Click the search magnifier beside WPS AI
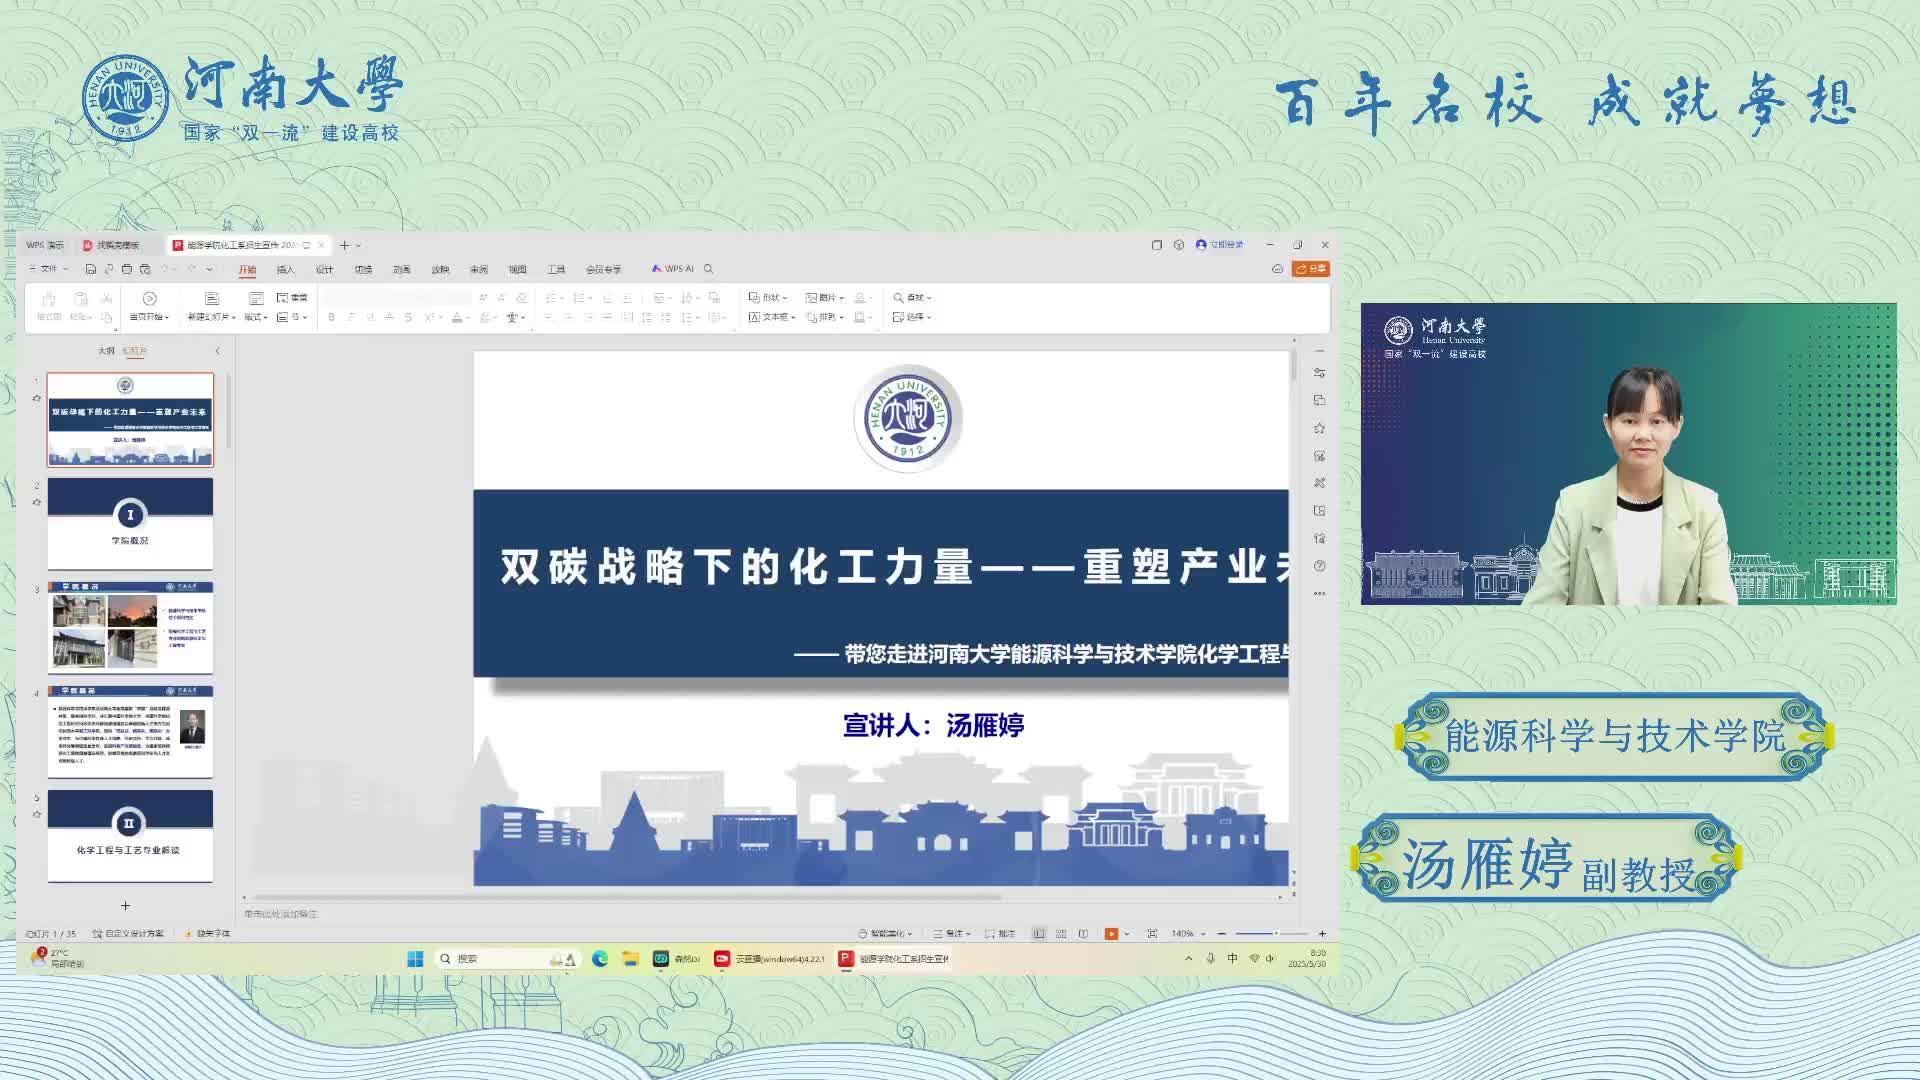 pyautogui.click(x=709, y=269)
